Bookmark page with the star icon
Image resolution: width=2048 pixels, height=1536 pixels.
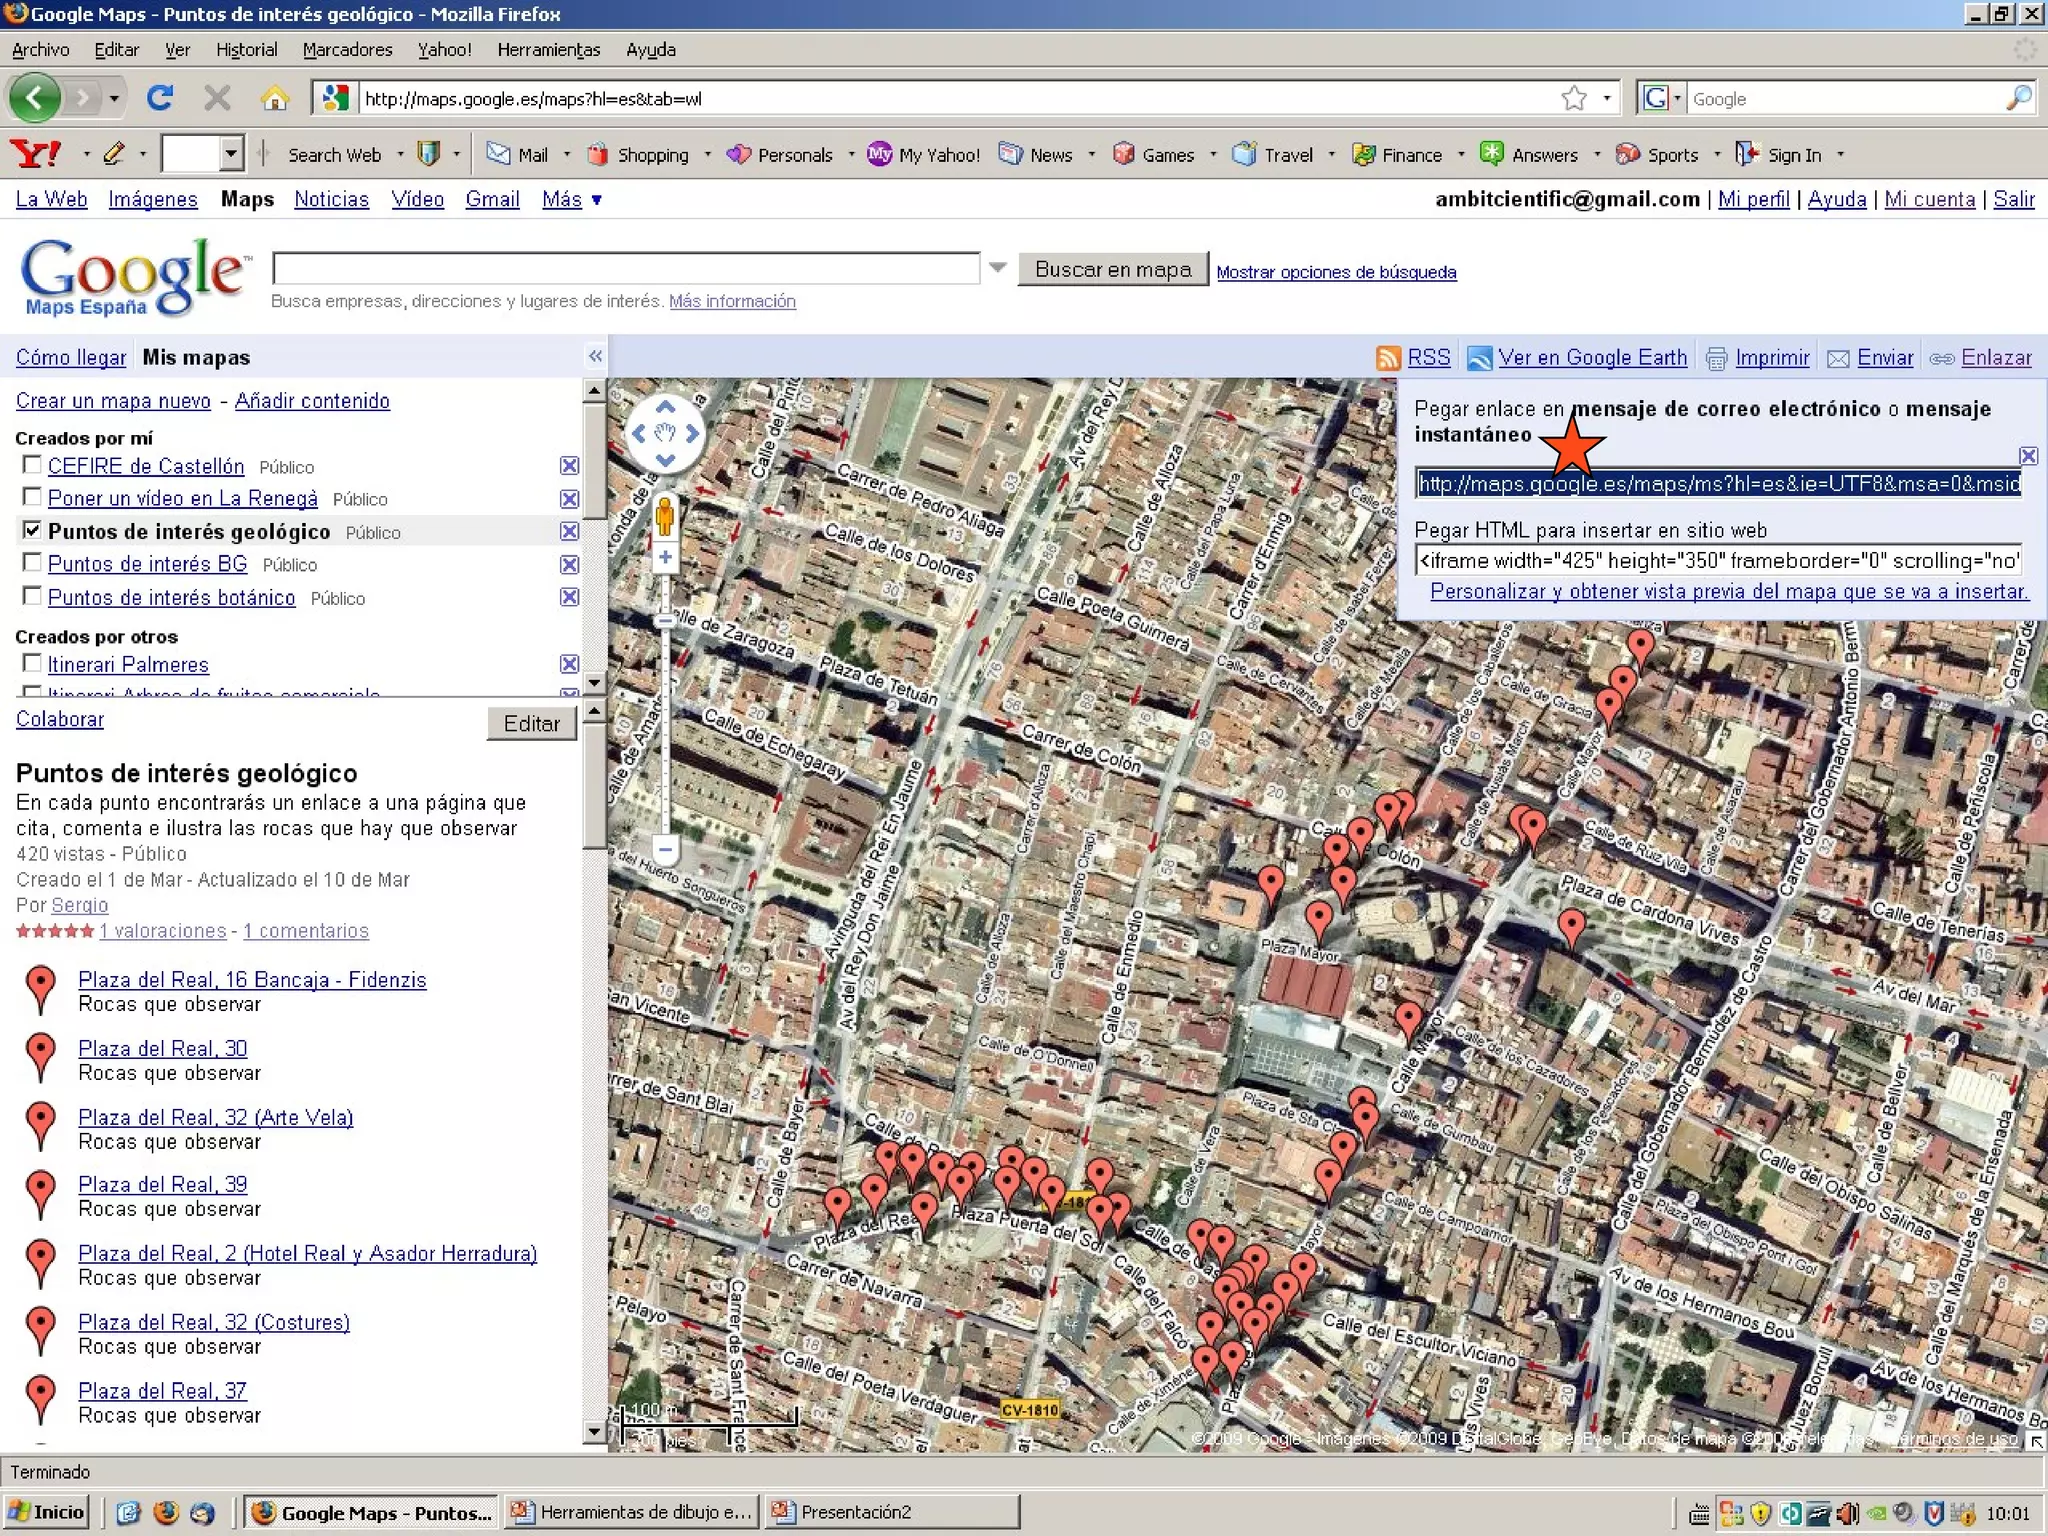(1574, 98)
